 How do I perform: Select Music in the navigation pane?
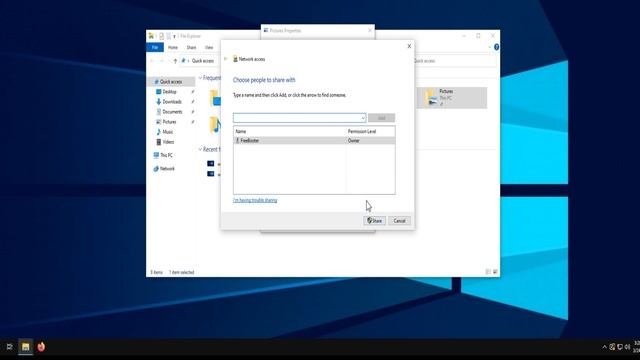tap(167, 132)
